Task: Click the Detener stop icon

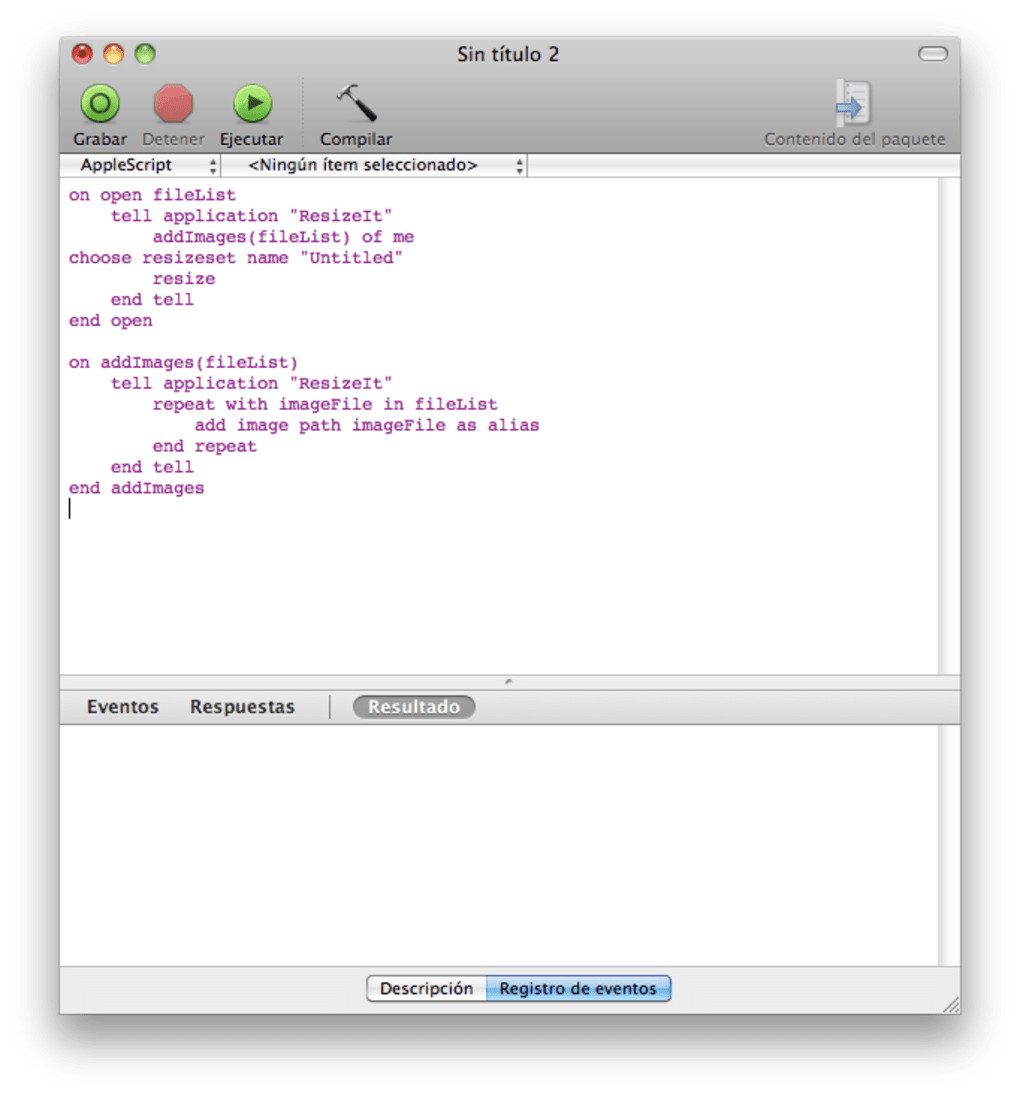Action: point(173,104)
